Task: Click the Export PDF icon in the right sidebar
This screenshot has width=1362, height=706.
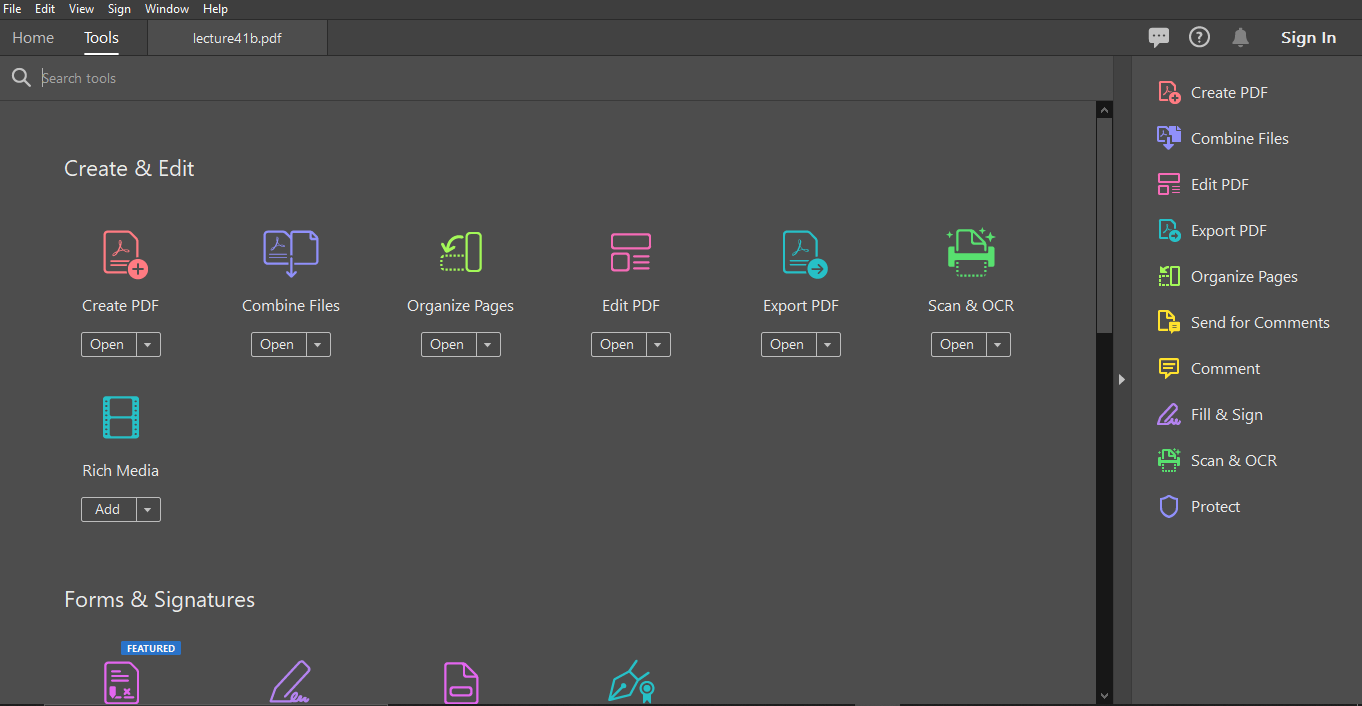Action: [x=1169, y=230]
